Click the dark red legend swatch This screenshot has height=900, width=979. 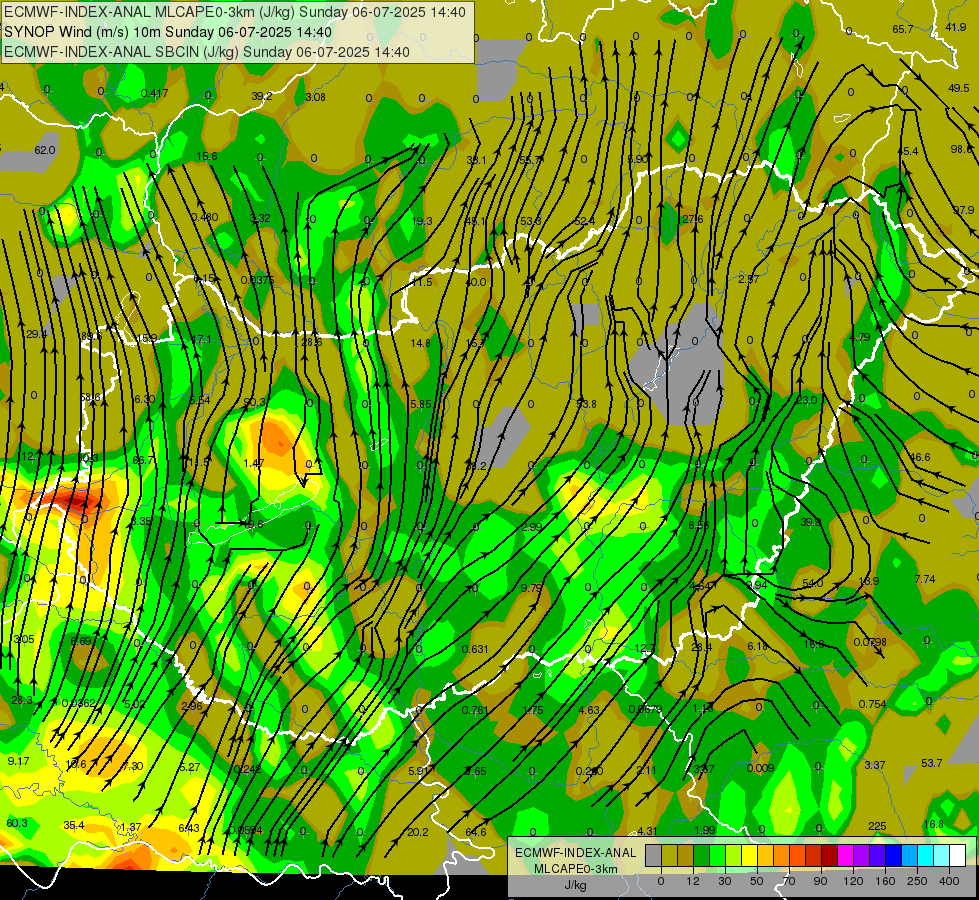click(x=829, y=856)
